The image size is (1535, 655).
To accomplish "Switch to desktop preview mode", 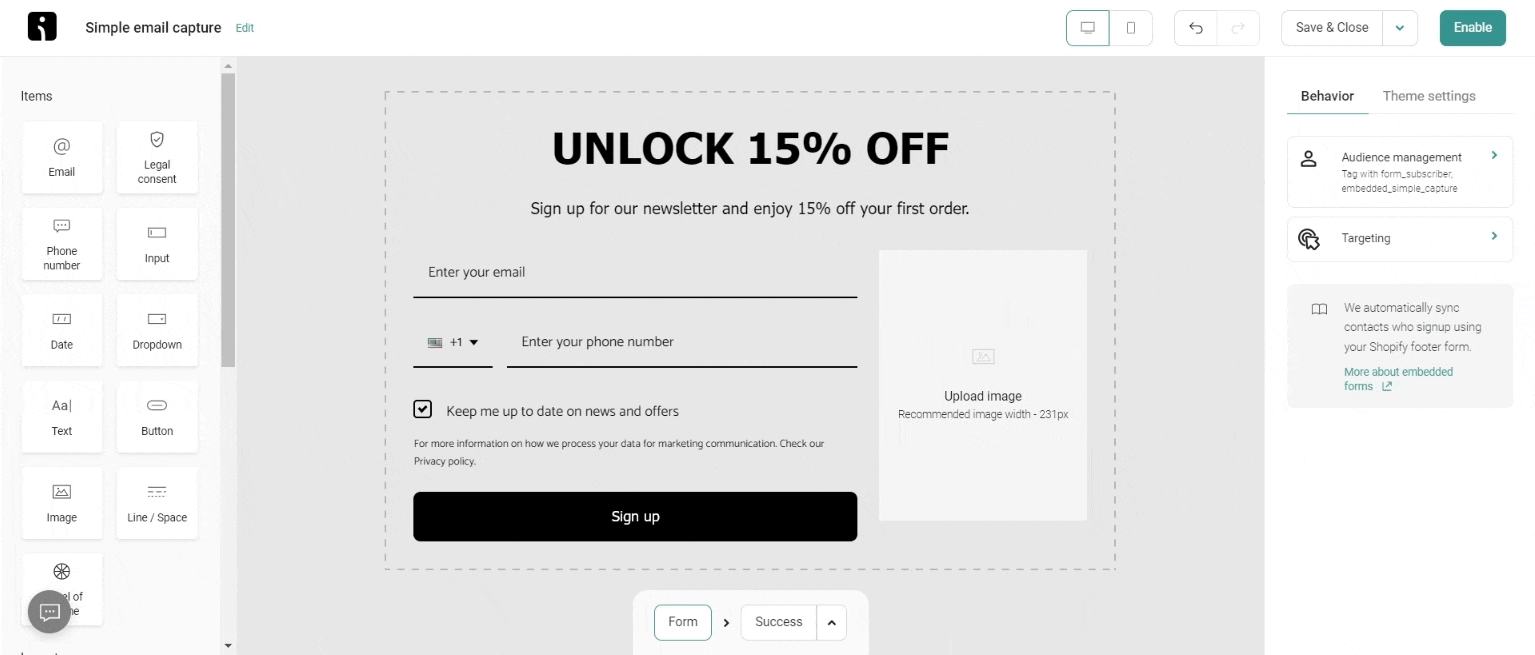I will pos(1086,28).
